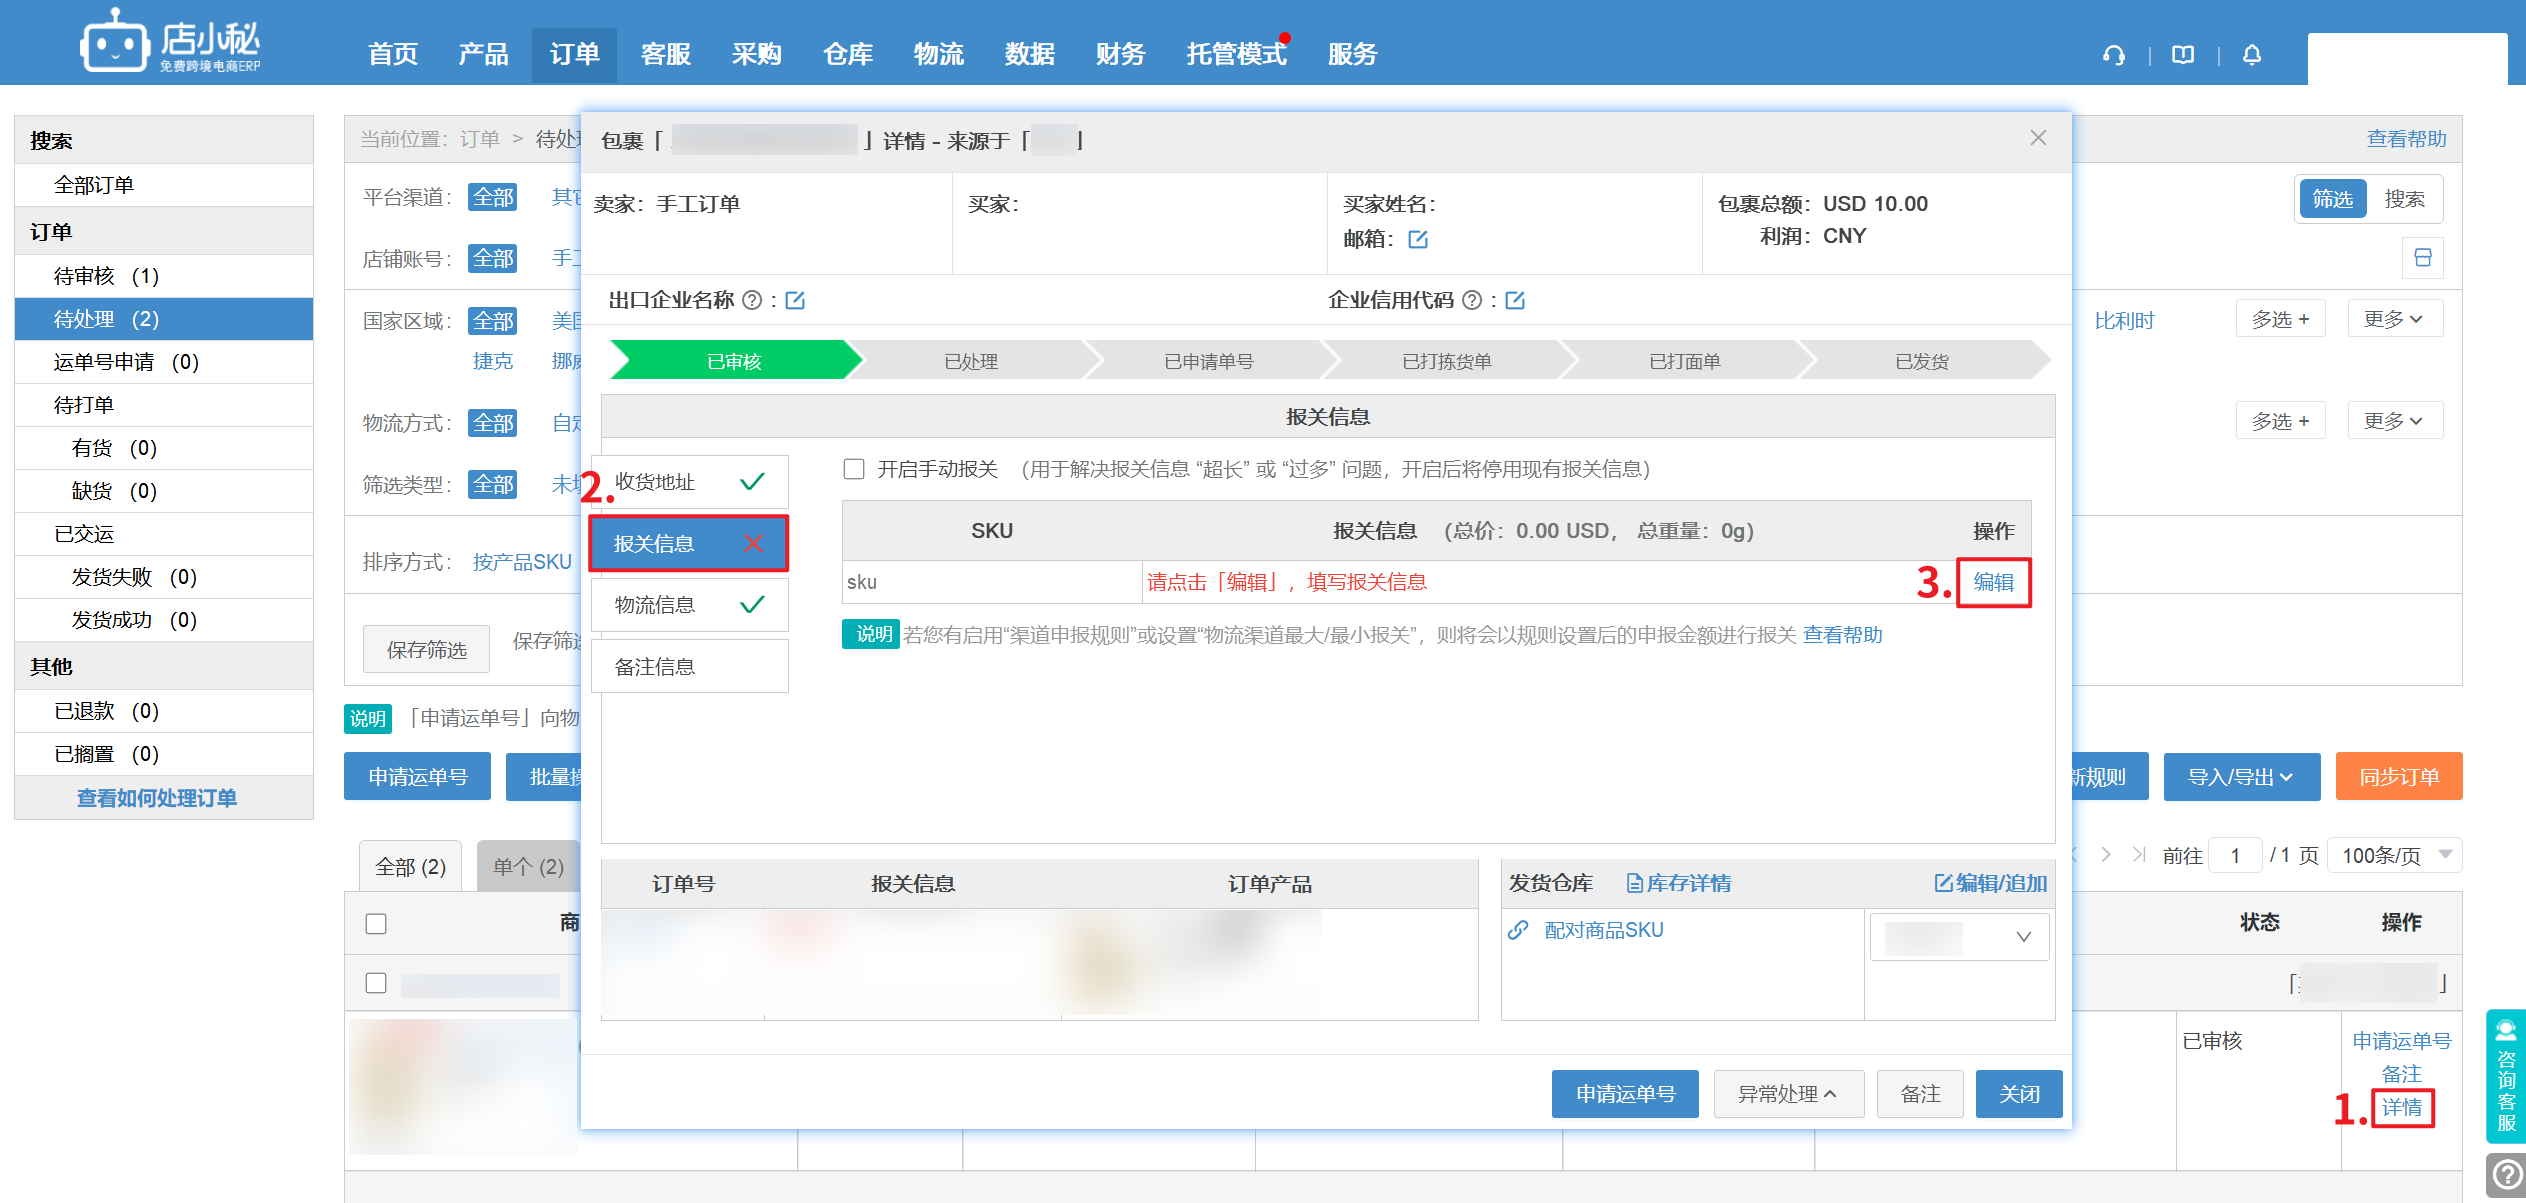Click the 编辑 link in SKU row
Screen dimensions: 2526x1203
click(x=1993, y=582)
